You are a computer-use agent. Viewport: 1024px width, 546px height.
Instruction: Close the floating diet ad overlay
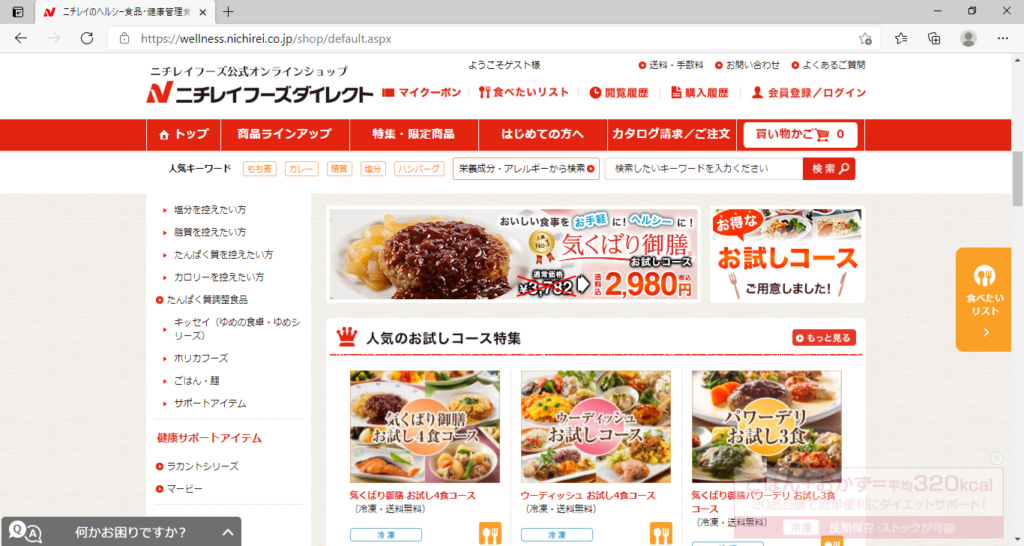[997, 458]
